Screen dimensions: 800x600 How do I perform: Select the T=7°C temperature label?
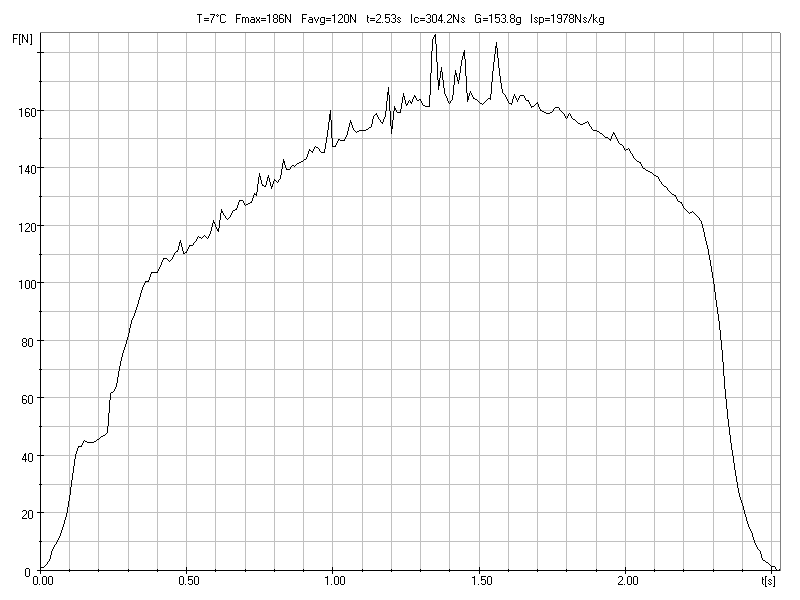coord(211,18)
